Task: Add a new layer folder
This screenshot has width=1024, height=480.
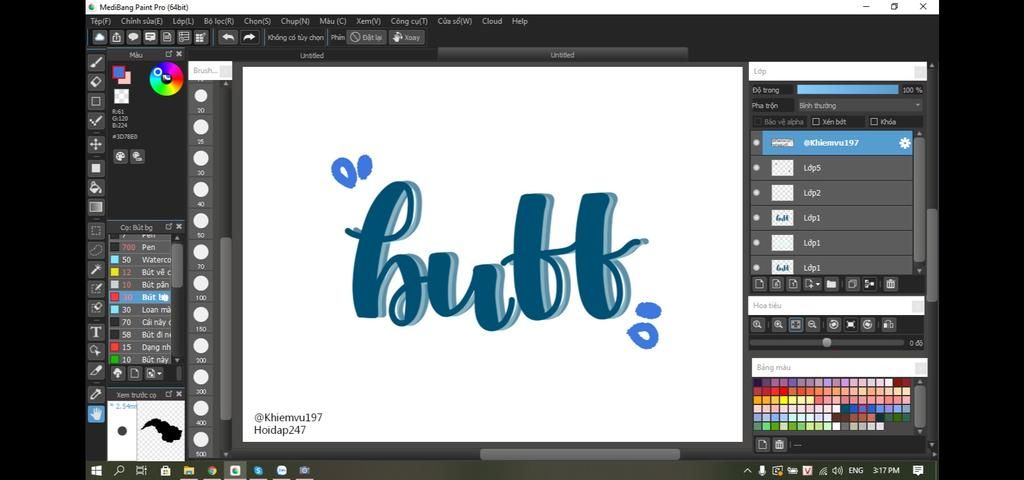Action: [x=831, y=284]
